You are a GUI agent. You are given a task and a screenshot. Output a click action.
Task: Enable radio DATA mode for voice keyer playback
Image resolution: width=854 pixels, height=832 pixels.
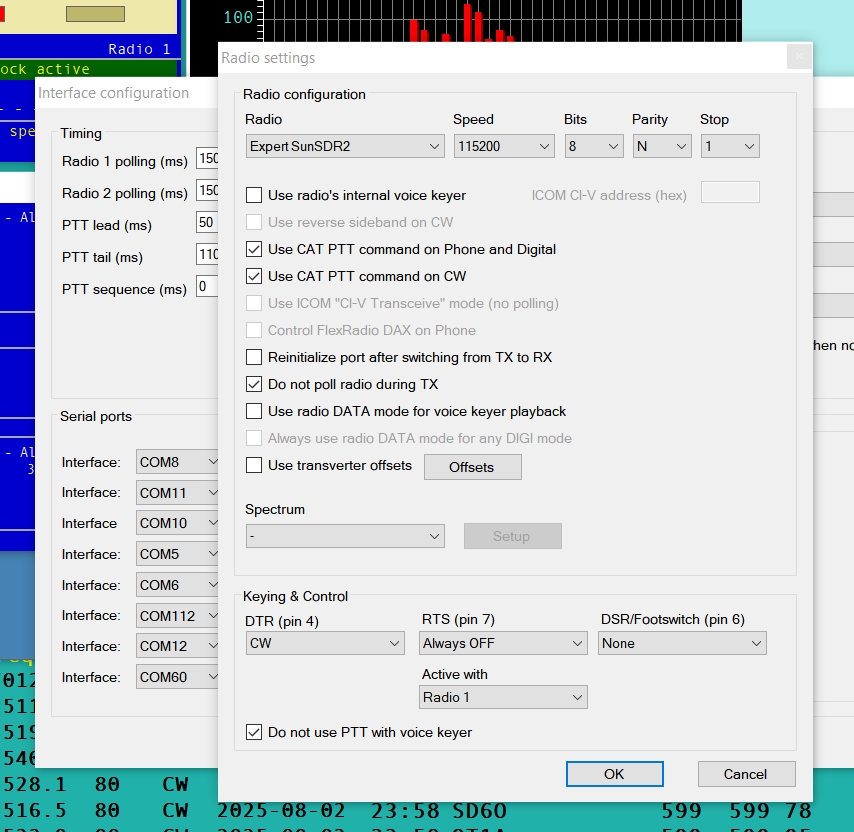[254, 412]
